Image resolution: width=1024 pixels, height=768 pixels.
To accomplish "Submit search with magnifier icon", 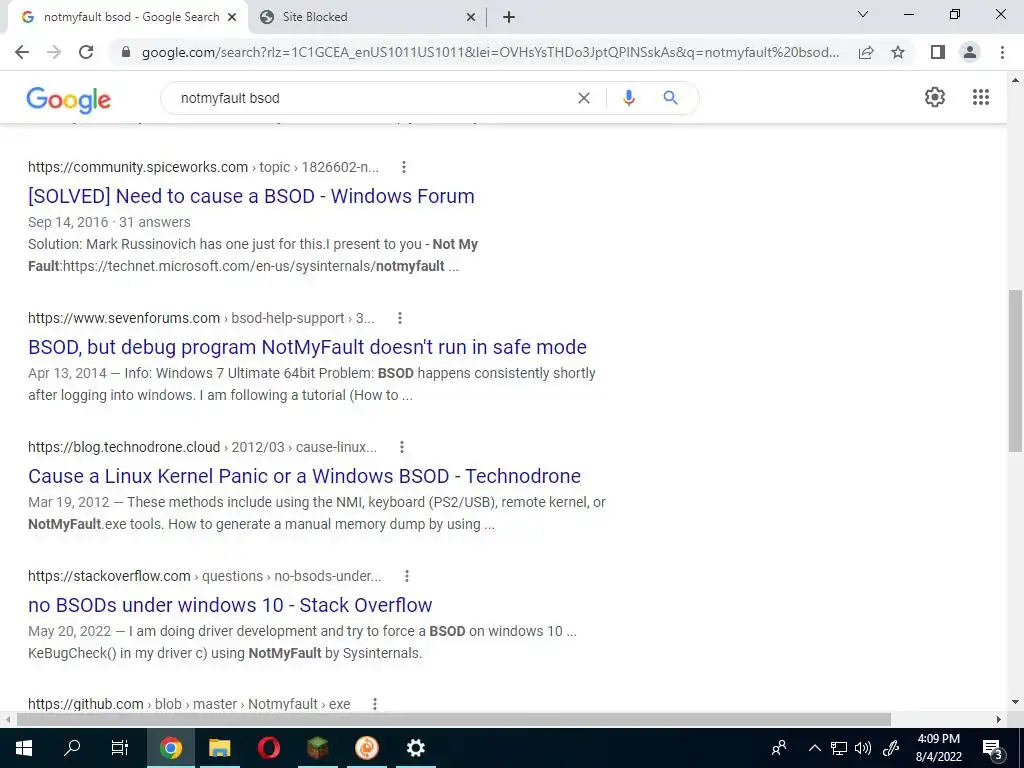I will coord(670,98).
